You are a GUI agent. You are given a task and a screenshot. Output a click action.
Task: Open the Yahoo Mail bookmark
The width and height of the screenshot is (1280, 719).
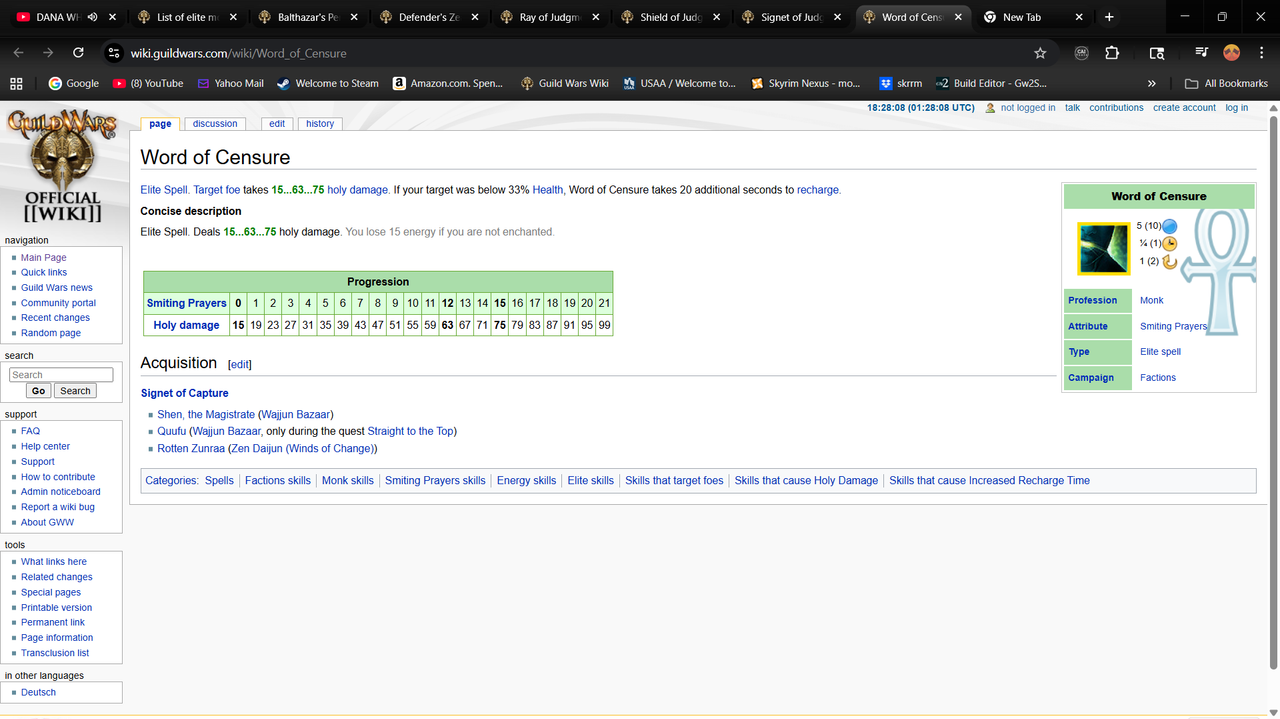231,83
